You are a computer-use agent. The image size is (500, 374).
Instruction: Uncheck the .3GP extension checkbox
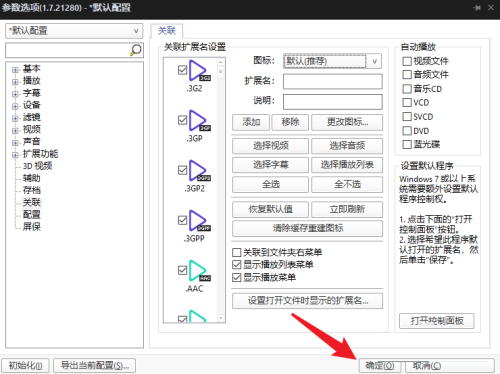[x=182, y=120]
